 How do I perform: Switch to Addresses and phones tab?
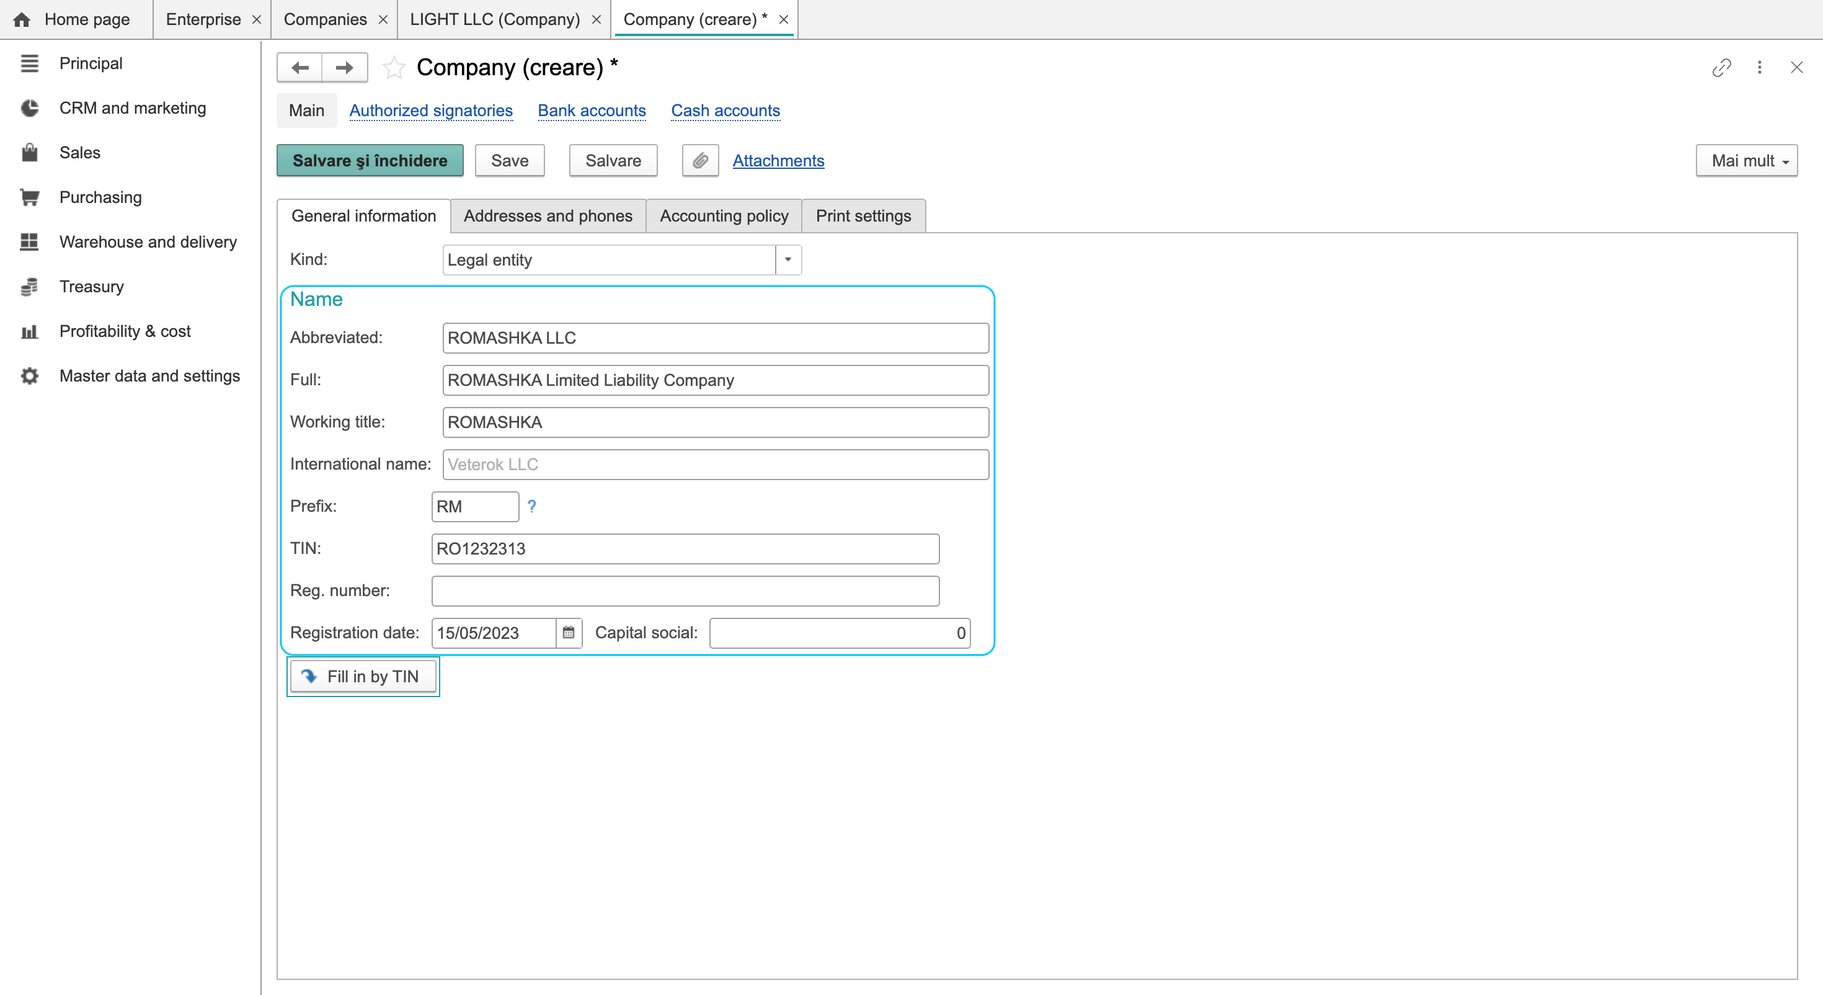[x=548, y=216]
